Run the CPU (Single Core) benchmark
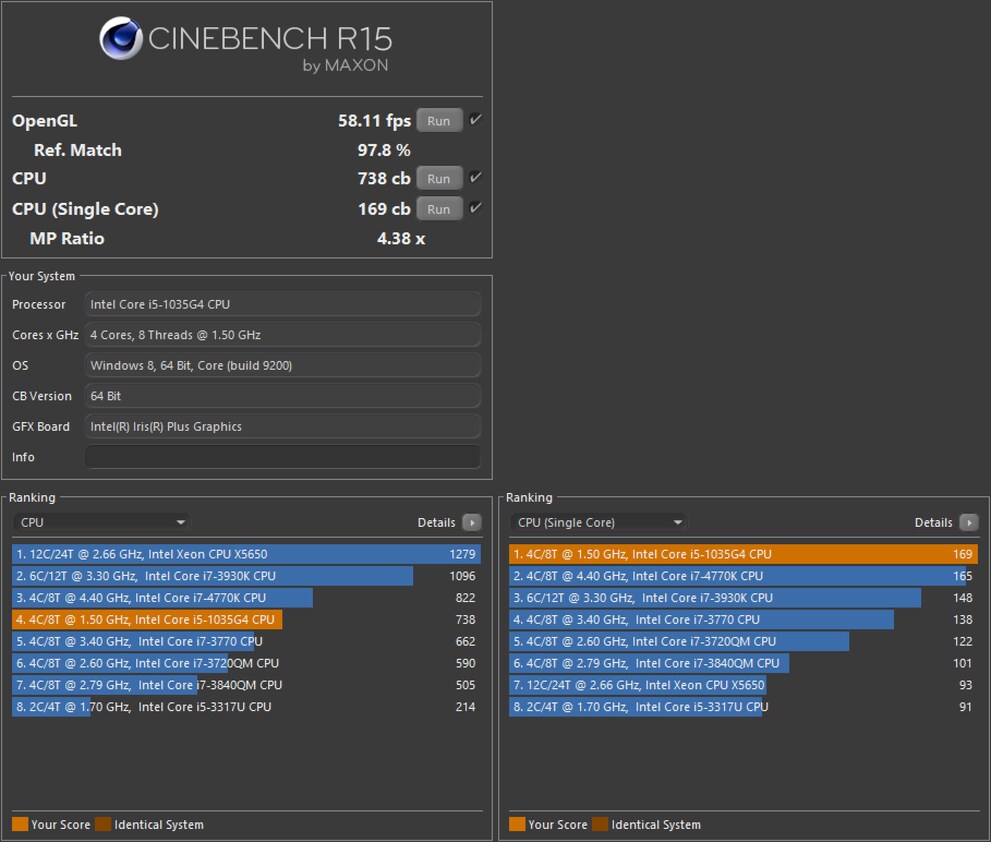 click(x=439, y=209)
